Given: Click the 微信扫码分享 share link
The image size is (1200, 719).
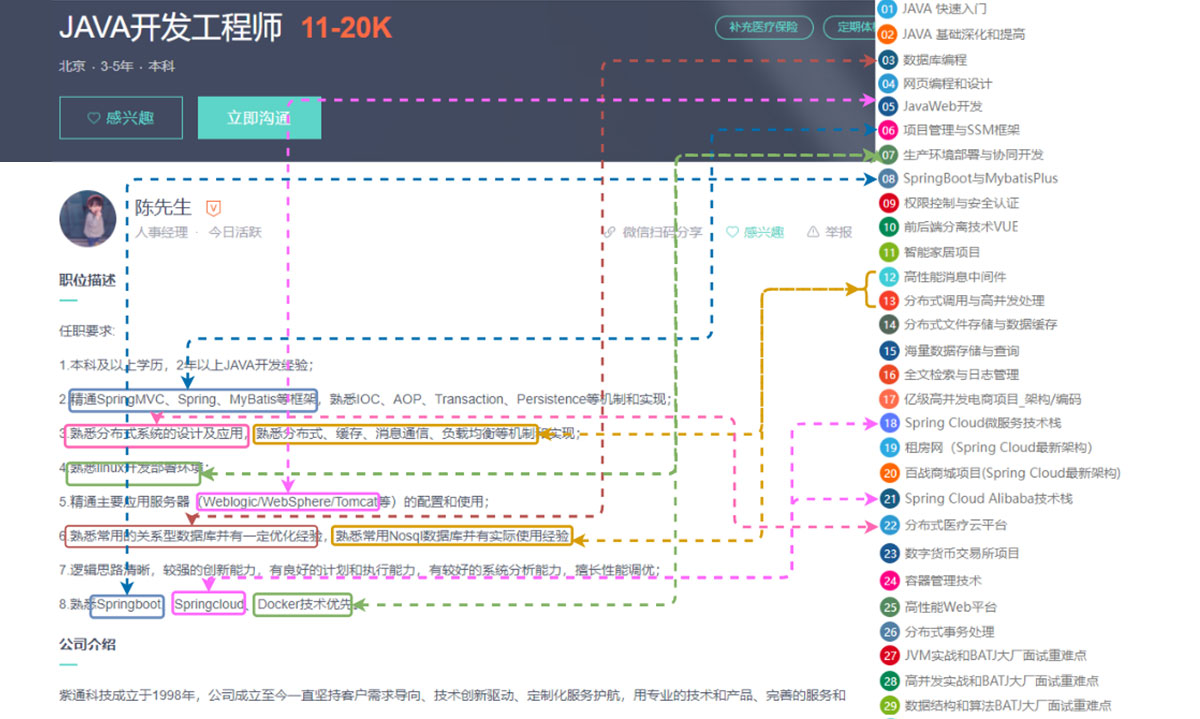Looking at the screenshot, I should [x=653, y=232].
